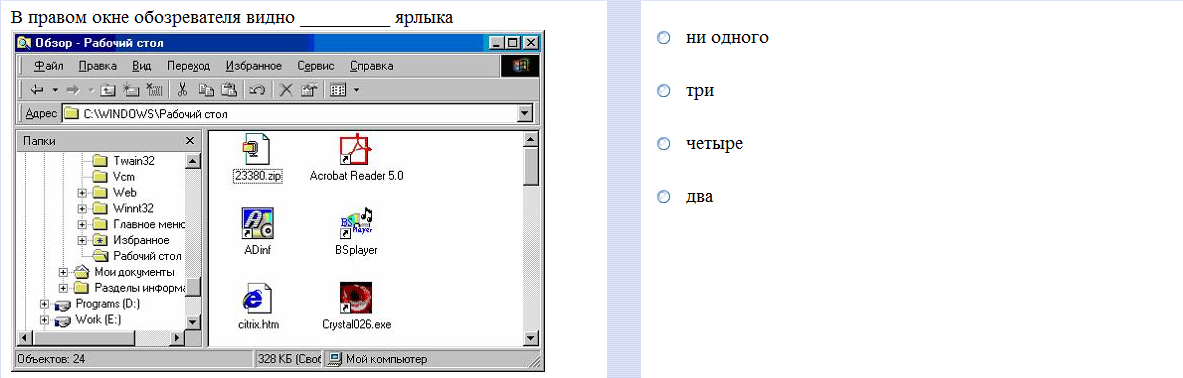1183x378 pixels.
Task: Open the Правка menu
Action: click(x=98, y=66)
